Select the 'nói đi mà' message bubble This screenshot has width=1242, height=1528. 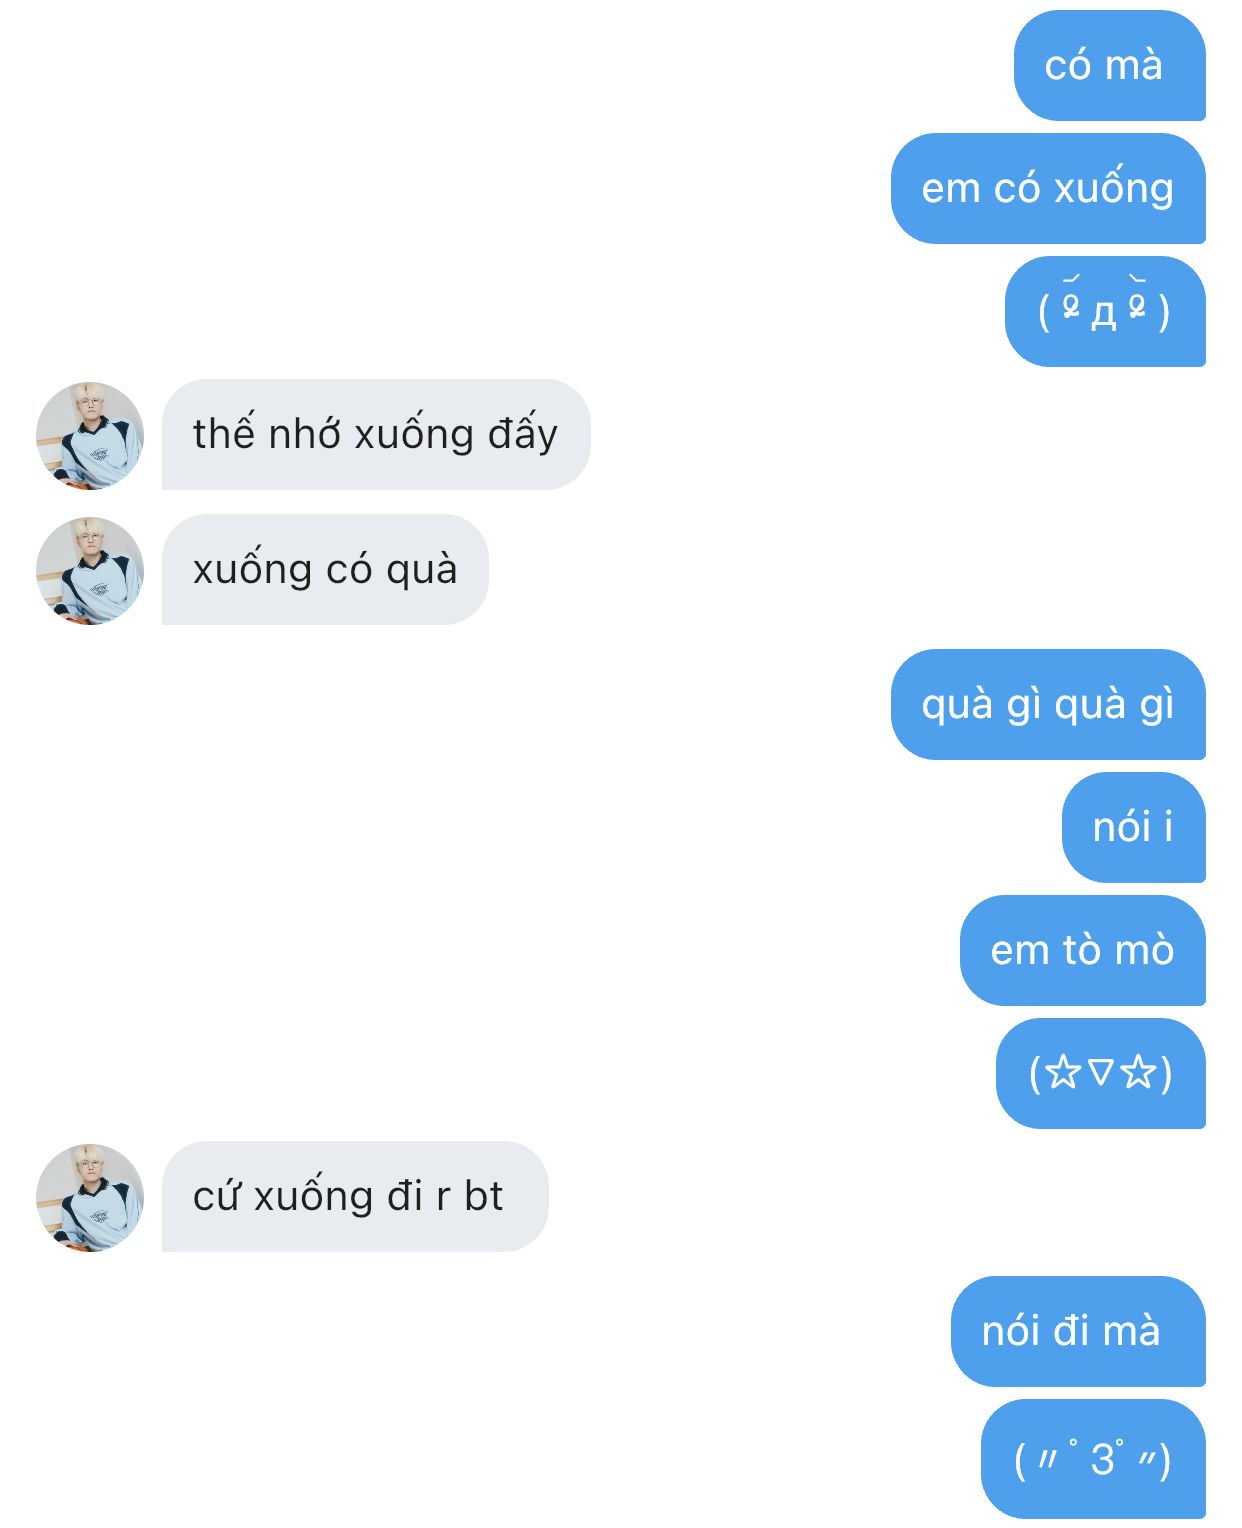tap(1078, 1332)
